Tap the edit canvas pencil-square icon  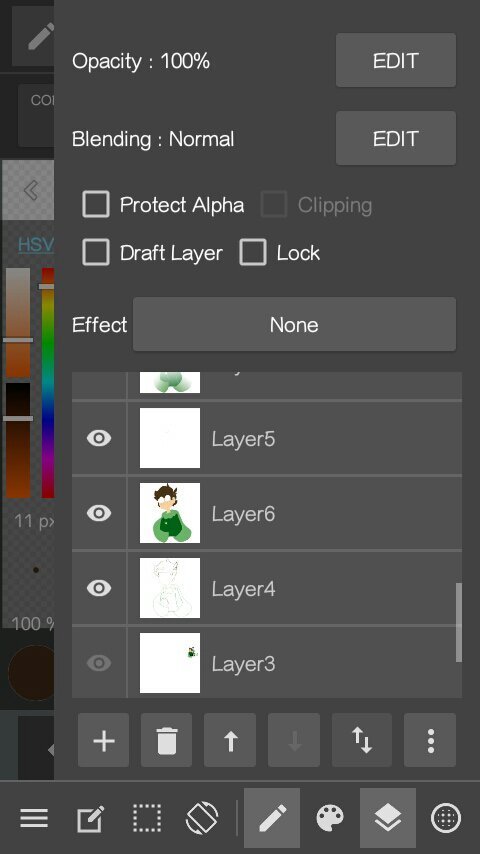coord(90,818)
